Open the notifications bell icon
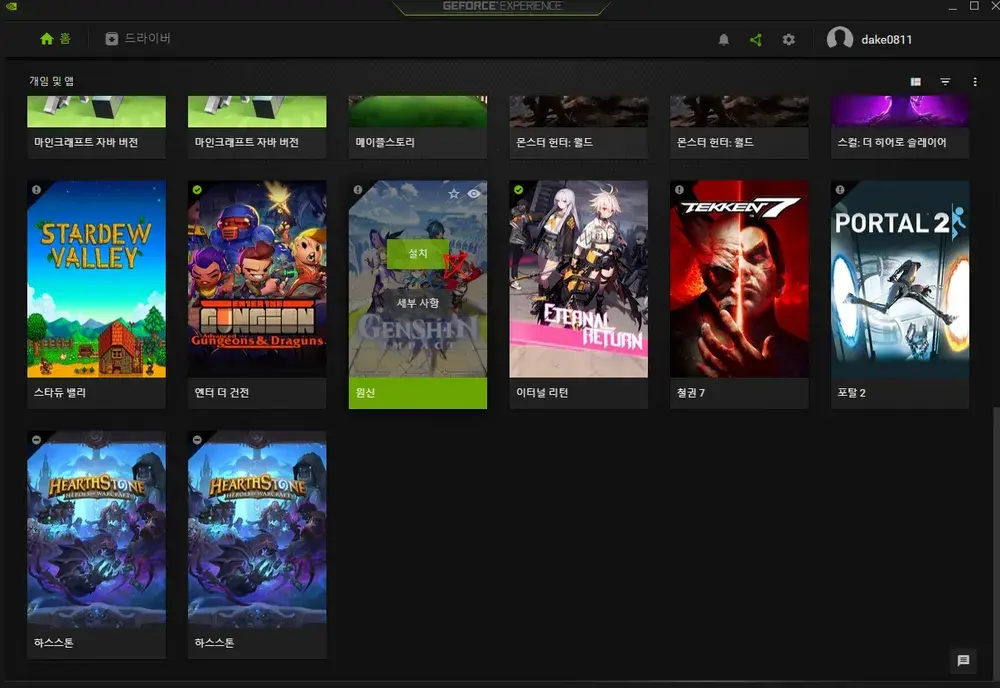Image resolution: width=1000 pixels, height=688 pixels. [x=723, y=40]
